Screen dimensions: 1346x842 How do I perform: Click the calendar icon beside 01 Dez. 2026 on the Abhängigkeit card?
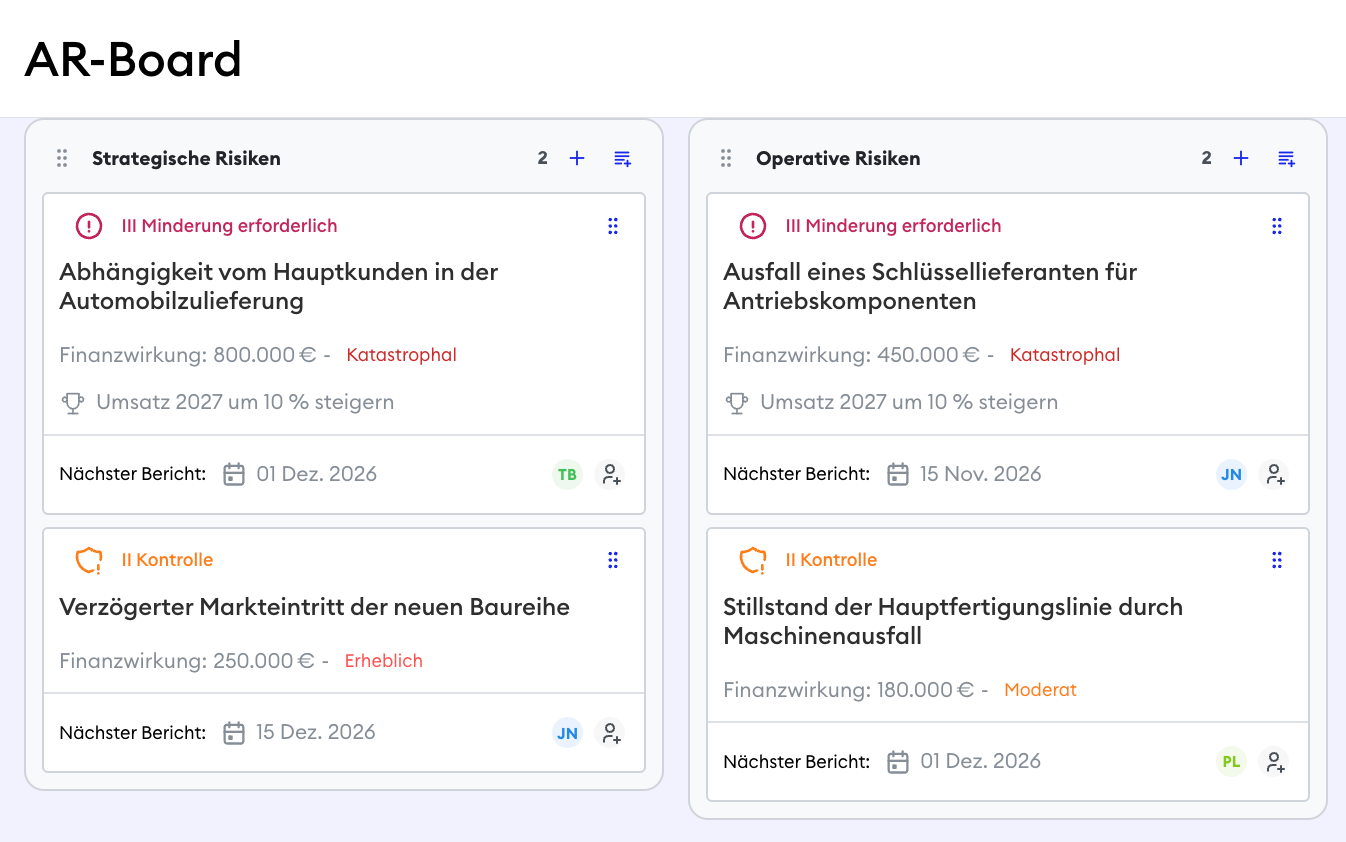point(234,474)
